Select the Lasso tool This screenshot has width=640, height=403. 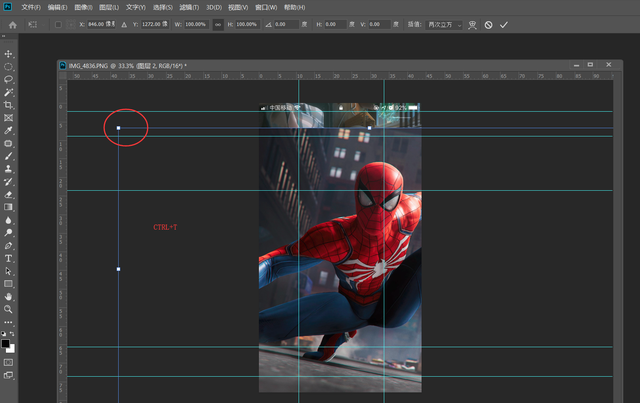9,79
